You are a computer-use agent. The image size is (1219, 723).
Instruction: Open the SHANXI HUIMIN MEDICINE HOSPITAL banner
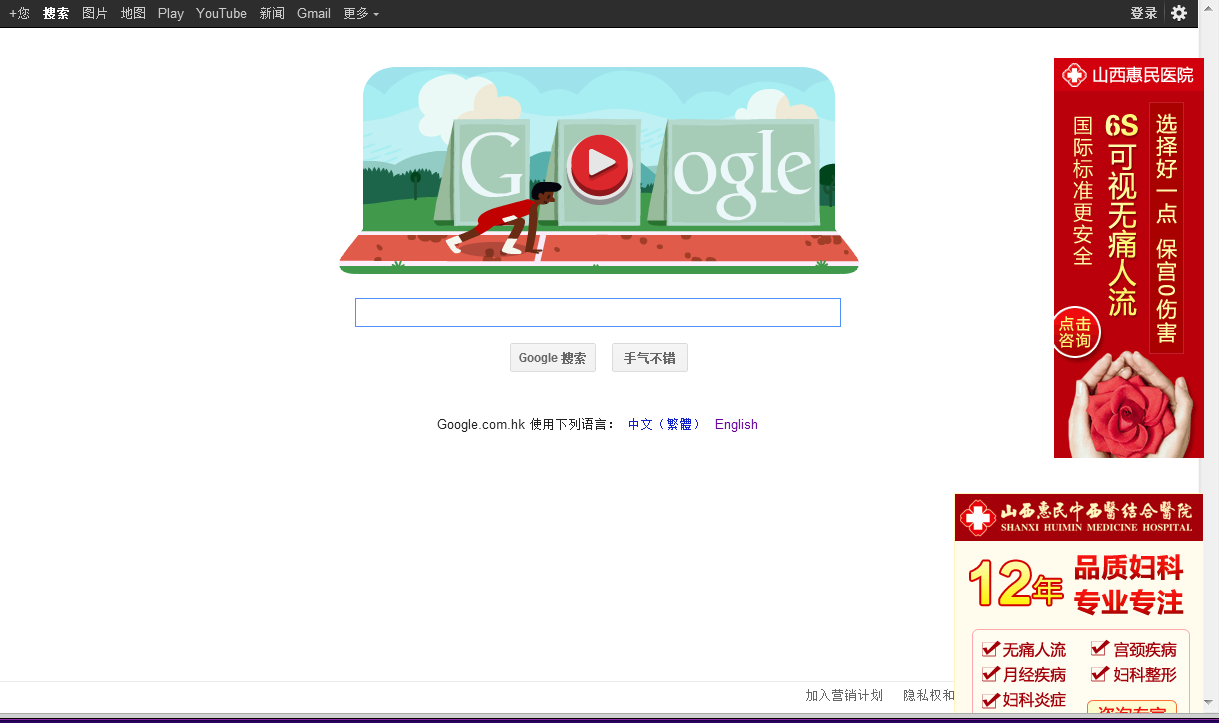point(1079,517)
